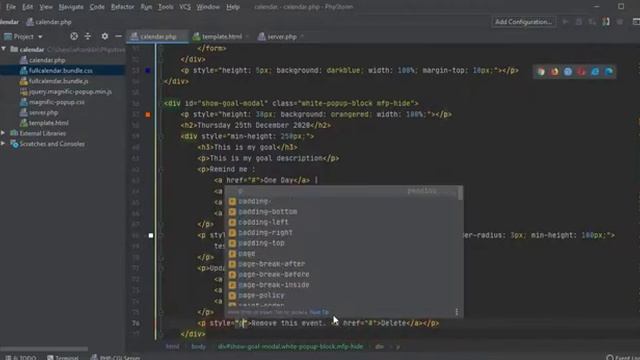Click the Stop icon in toolbar
The image size is (640, 360).
tap(620, 22)
